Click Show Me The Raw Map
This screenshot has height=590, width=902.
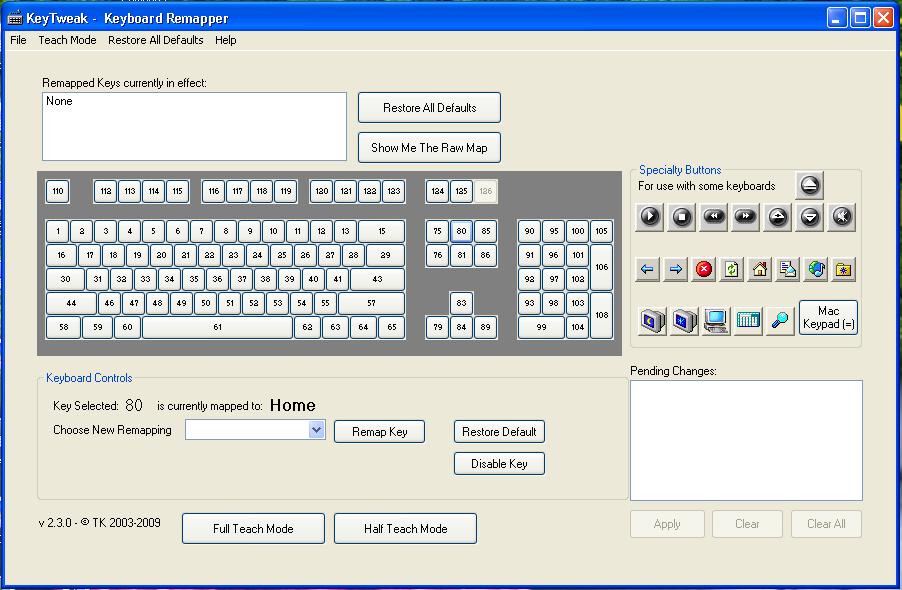pyautogui.click(x=429, y=148)
